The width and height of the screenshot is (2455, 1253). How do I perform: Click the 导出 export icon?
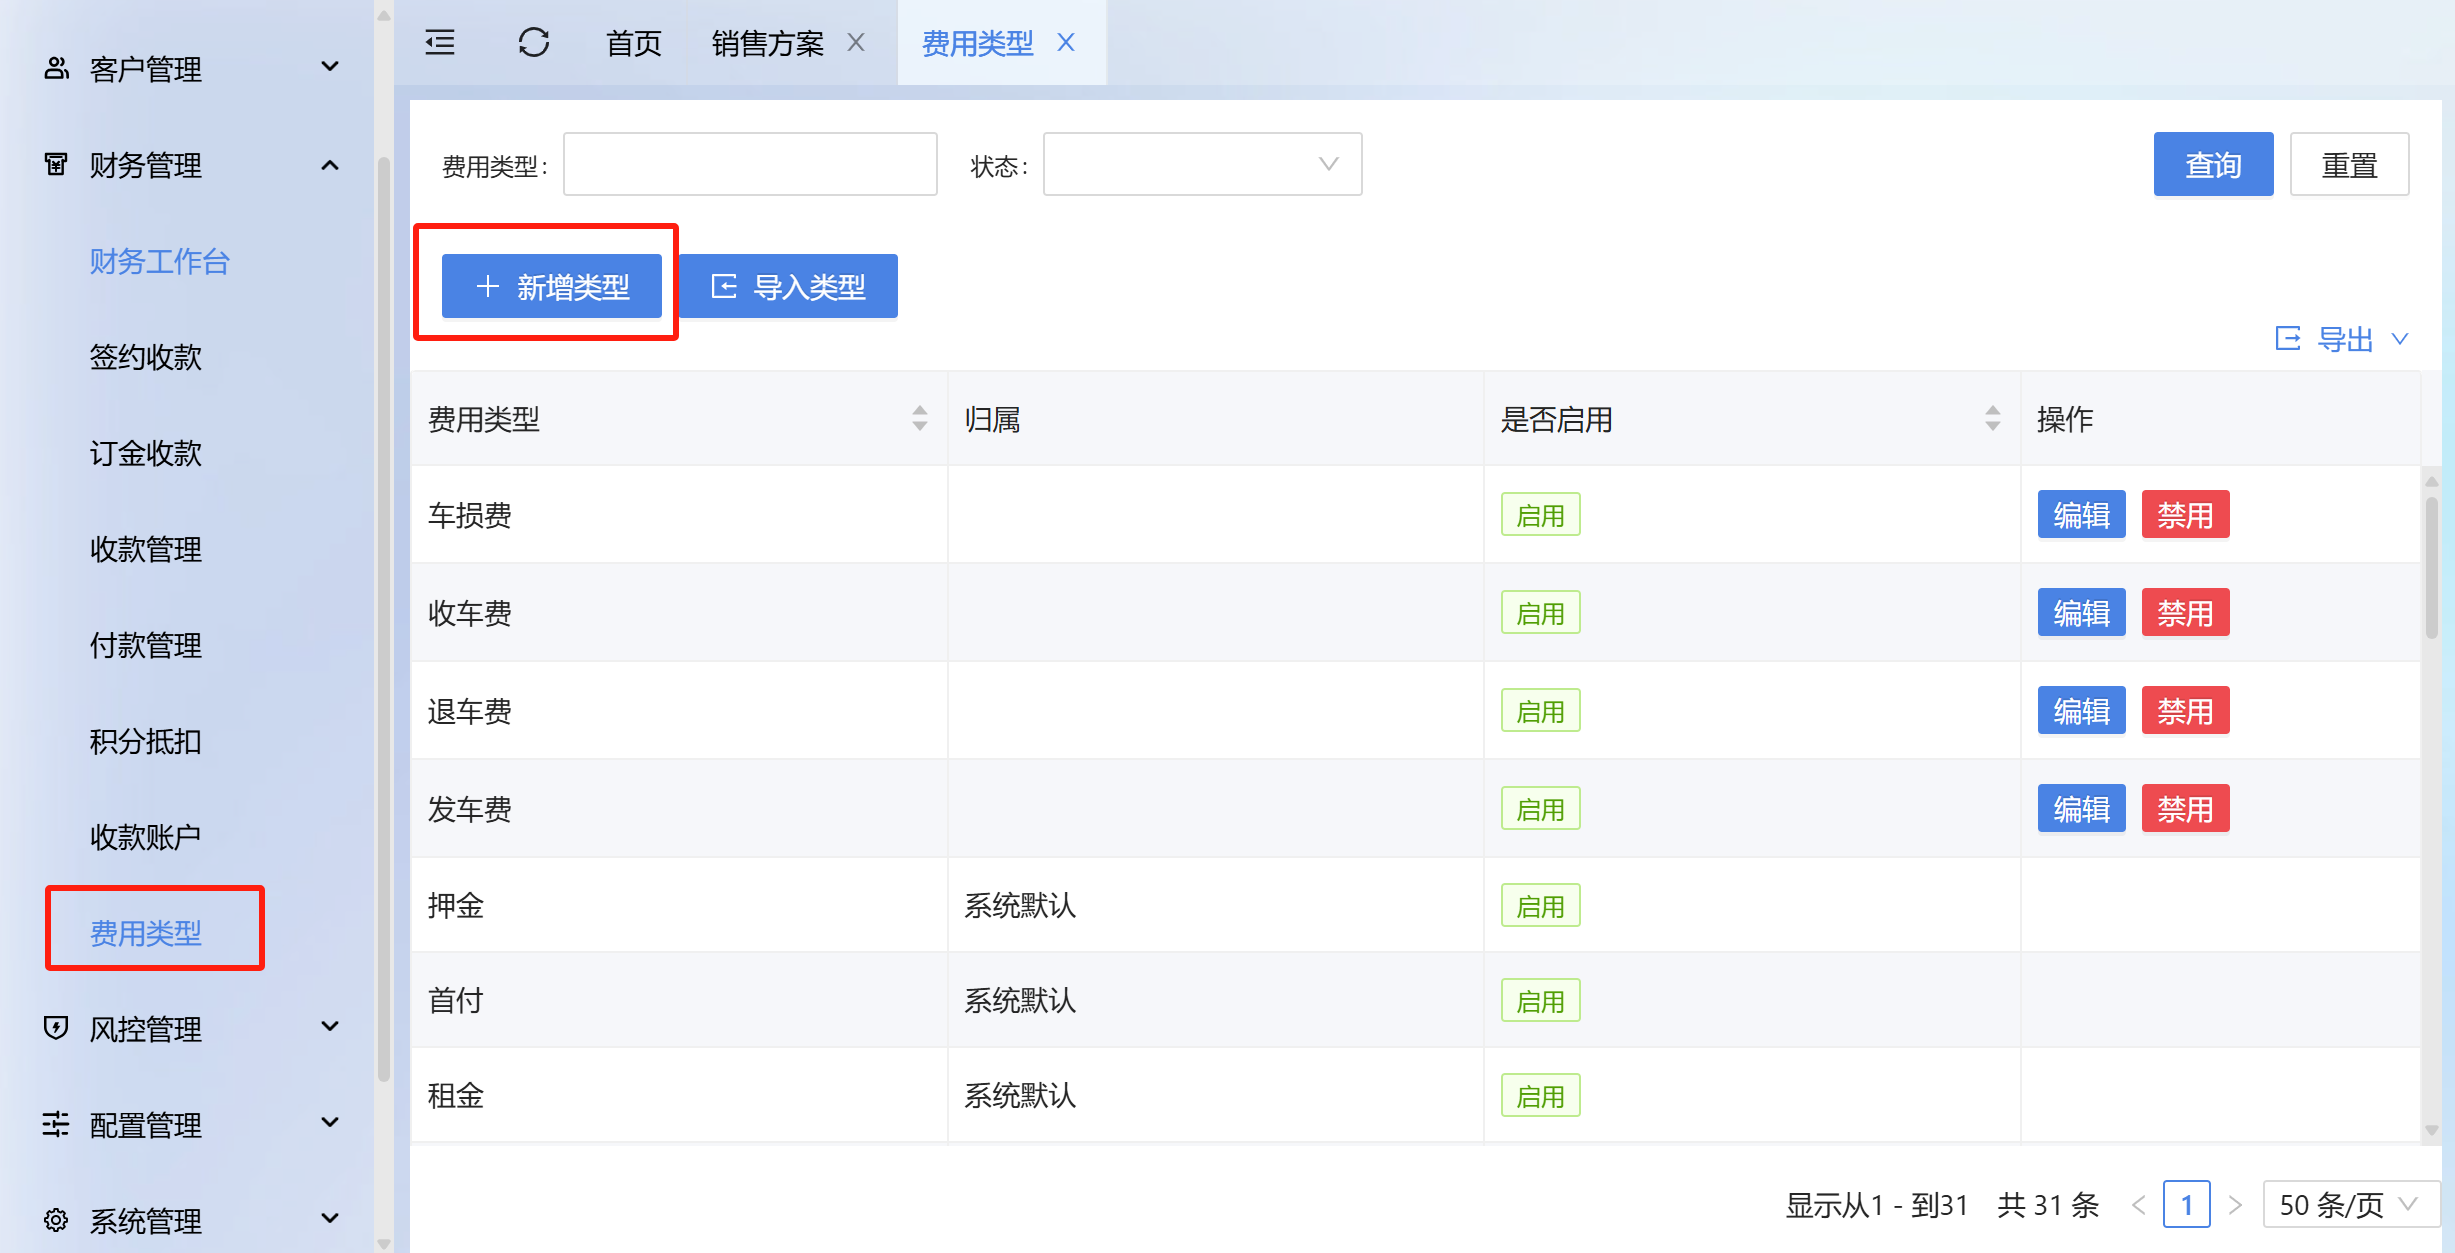click(x=2287, y=339)
